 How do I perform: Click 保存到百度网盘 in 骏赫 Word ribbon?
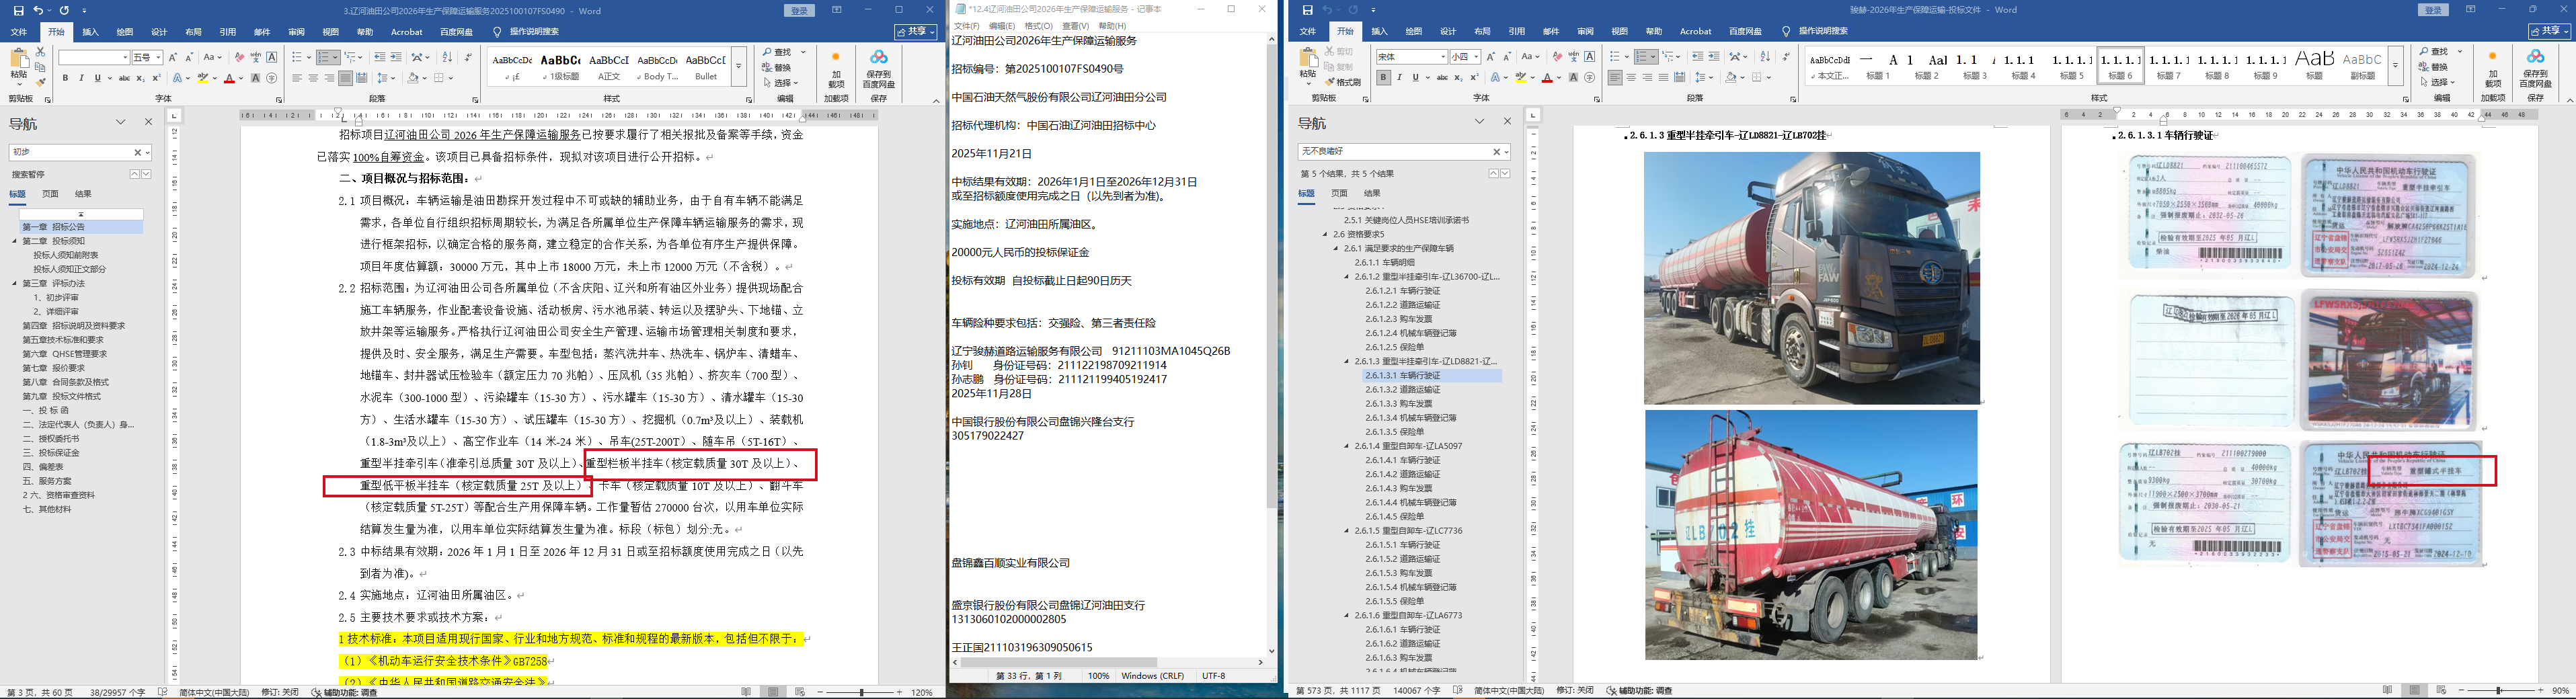[x=2535, y=68]
